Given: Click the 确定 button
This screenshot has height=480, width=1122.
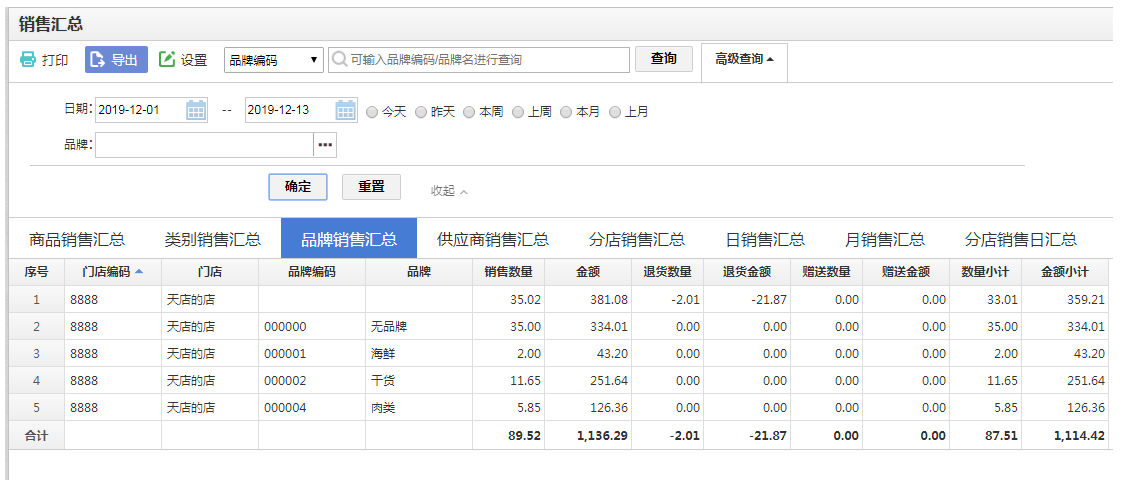Looking at the screenshot, I should 297,187.
